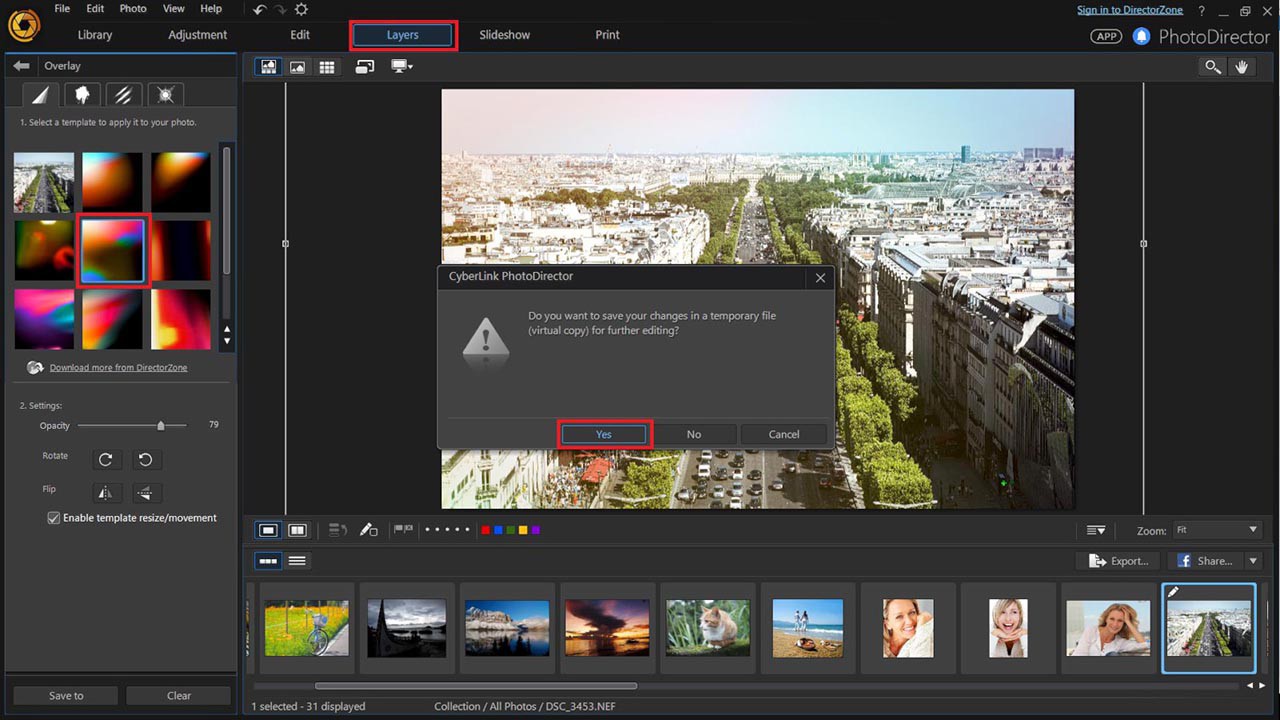Select the grunge splash overlay category tab

pos(82,95)
